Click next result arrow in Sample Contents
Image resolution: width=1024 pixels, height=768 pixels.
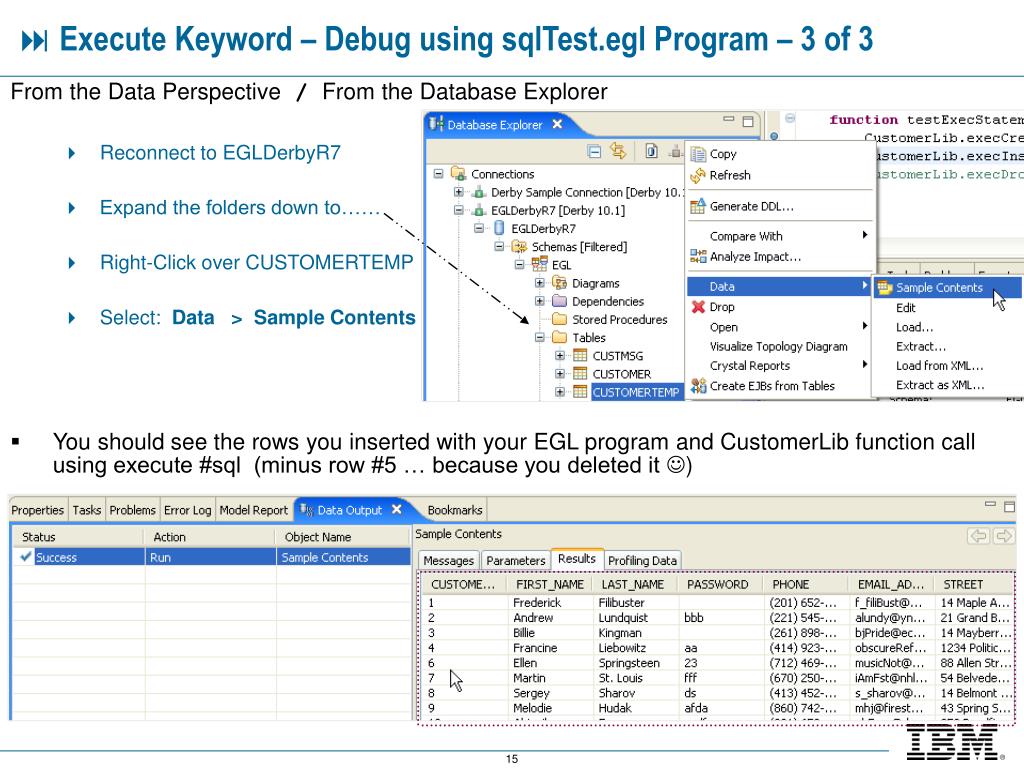(1004, 536)
